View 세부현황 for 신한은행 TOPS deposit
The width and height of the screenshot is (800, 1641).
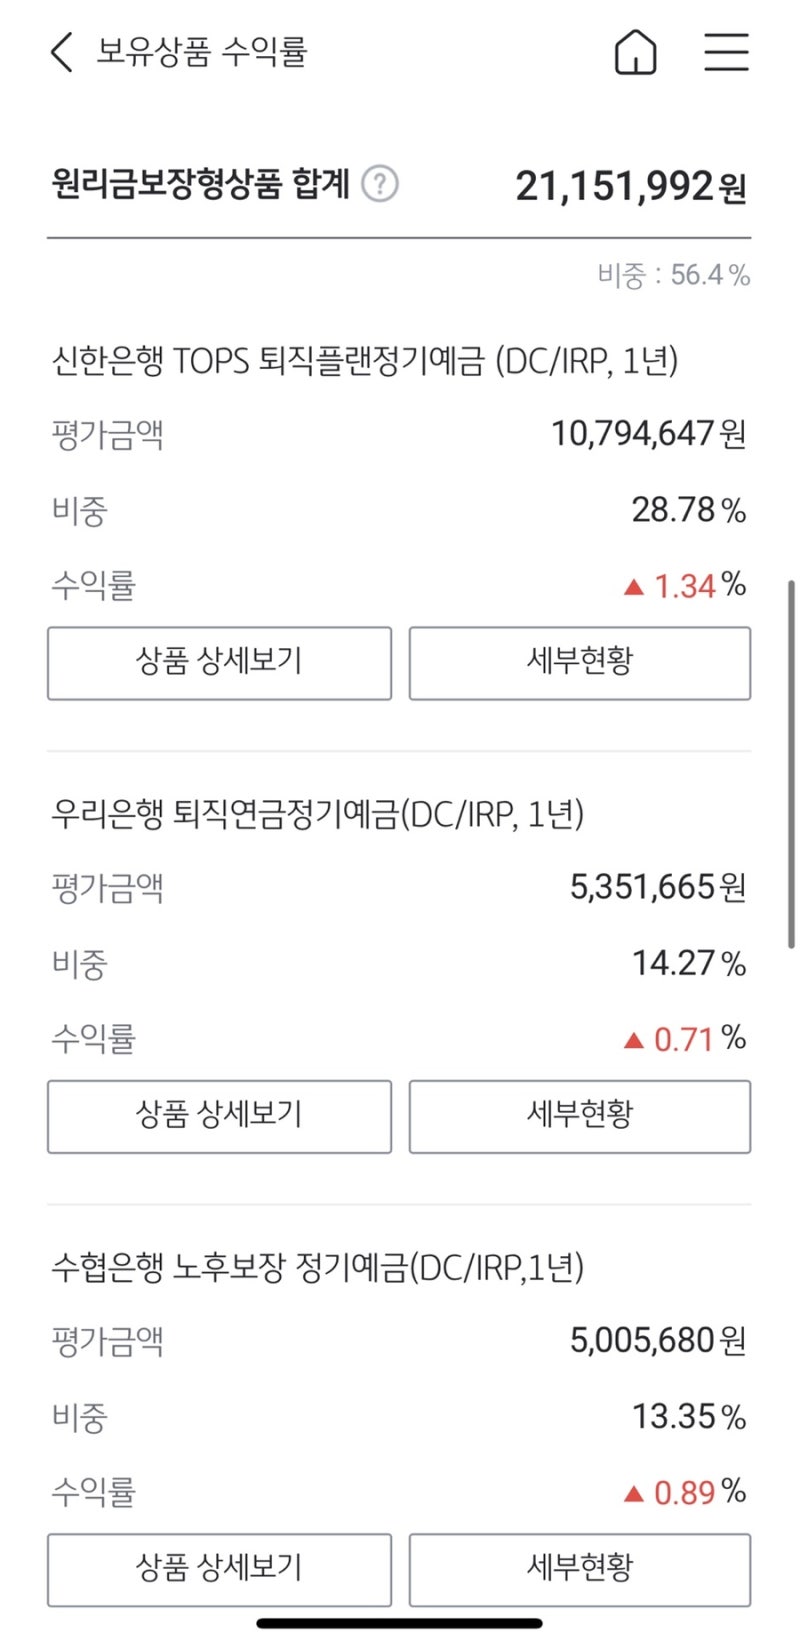(580, 663)
